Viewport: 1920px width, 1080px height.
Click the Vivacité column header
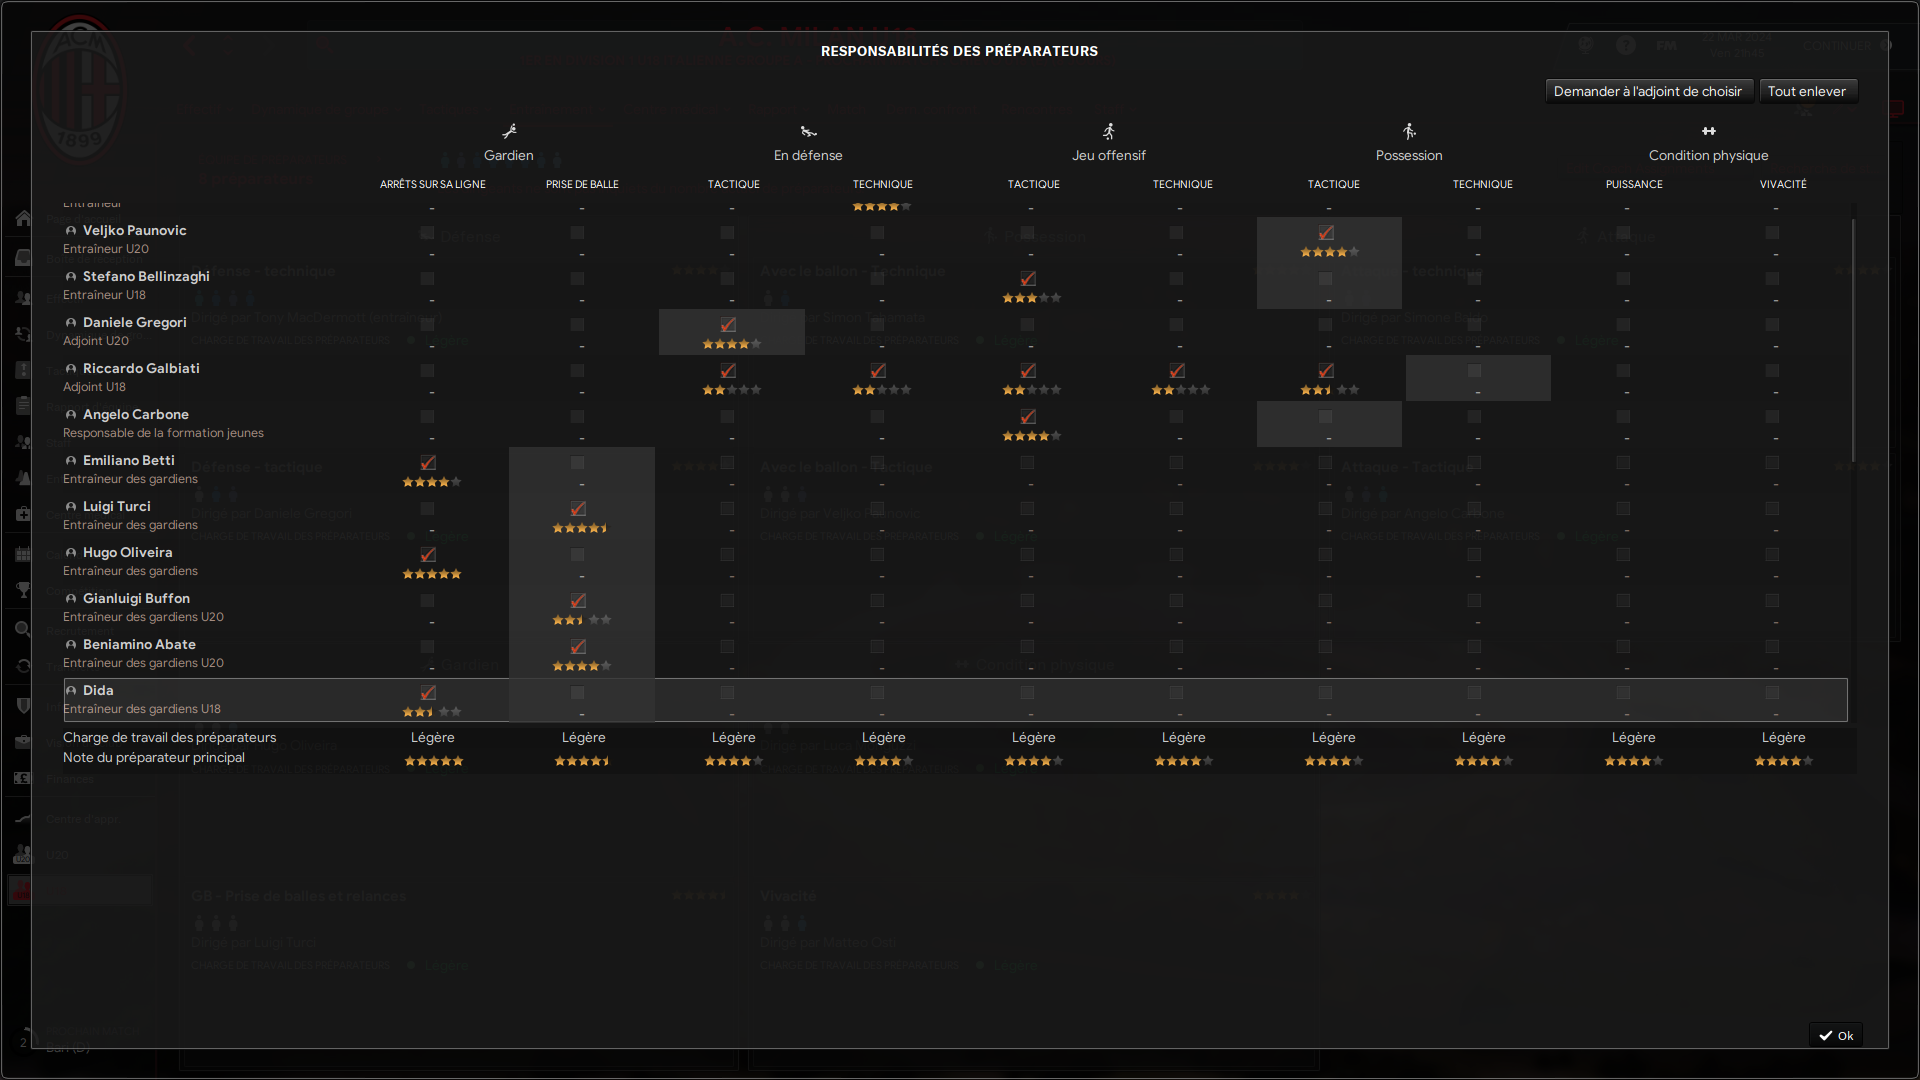(x=1783, y=185)
